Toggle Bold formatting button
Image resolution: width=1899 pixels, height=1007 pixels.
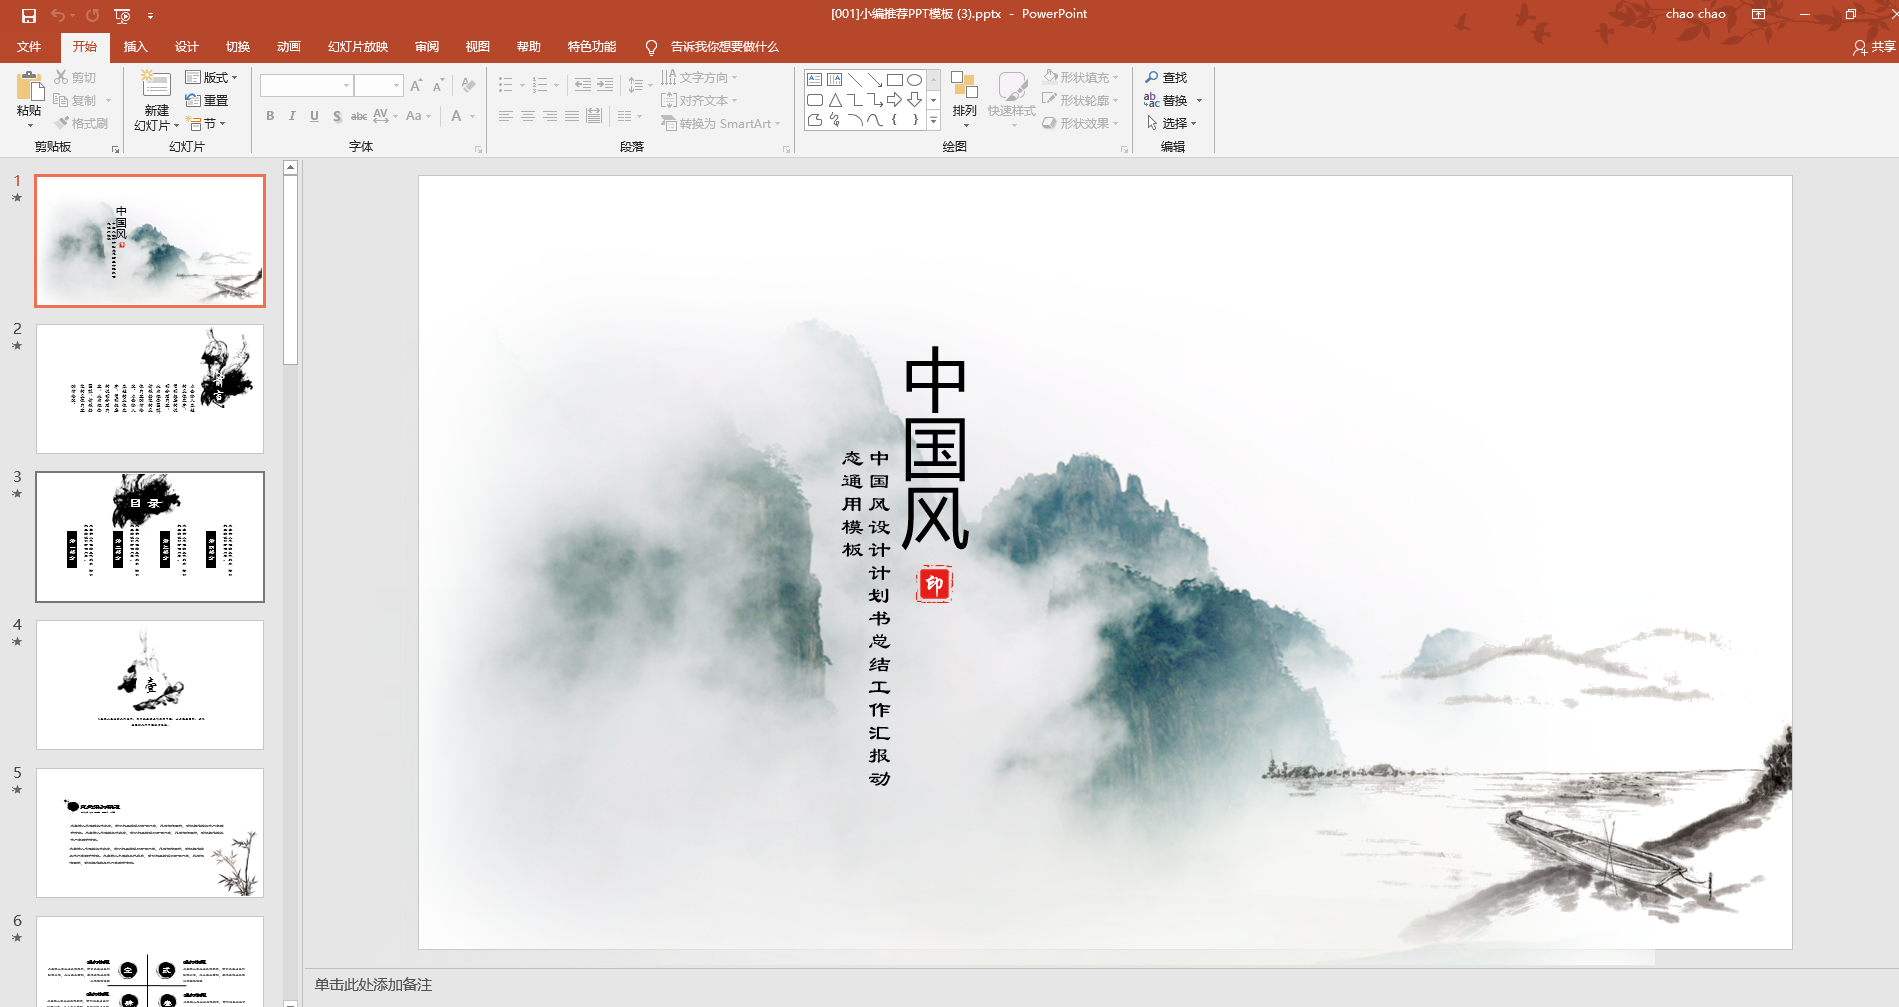pyautogui.click(x=270, y=116)
